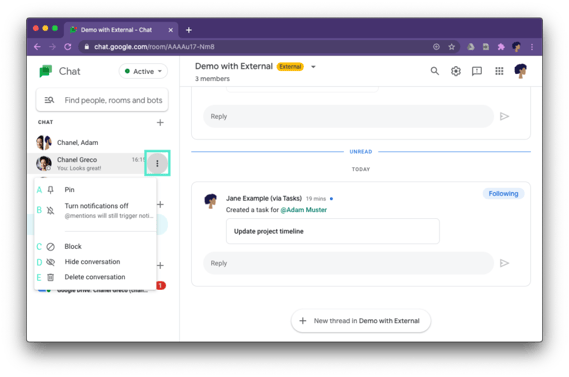Viewport: 569px width, 377px height.
Task: Toggle the Following button on the thread
Action: pyautogui.click(x=503, y=194)
